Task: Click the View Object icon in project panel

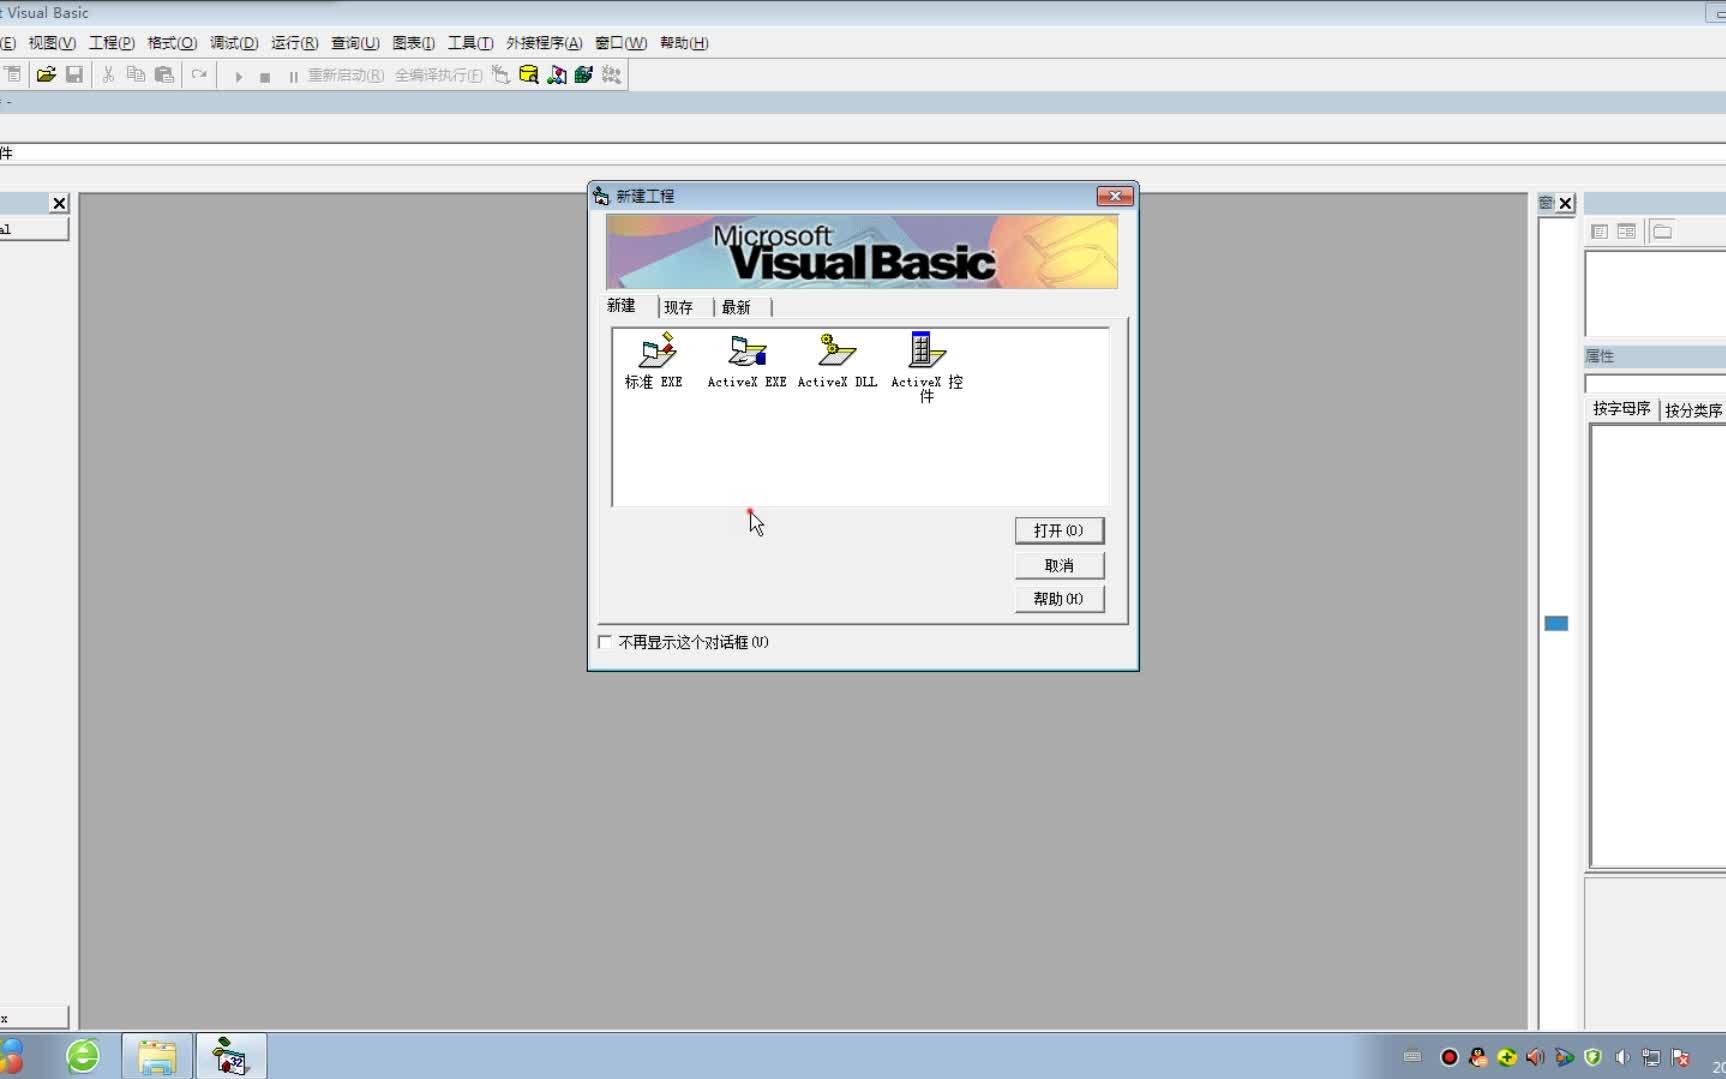Action: pos(1627,231)
